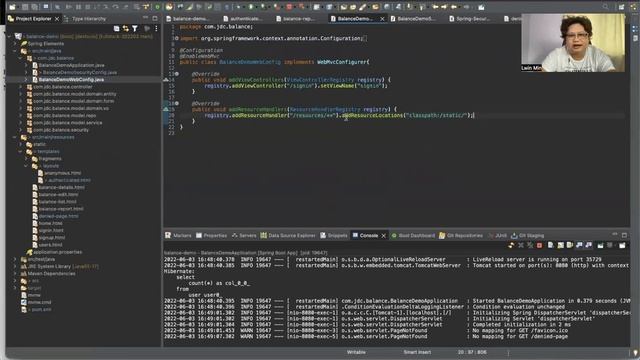The height and width of the screenshot is (360, 640).
Task: Select application.properties file
Action: click(x=54, y=252)
